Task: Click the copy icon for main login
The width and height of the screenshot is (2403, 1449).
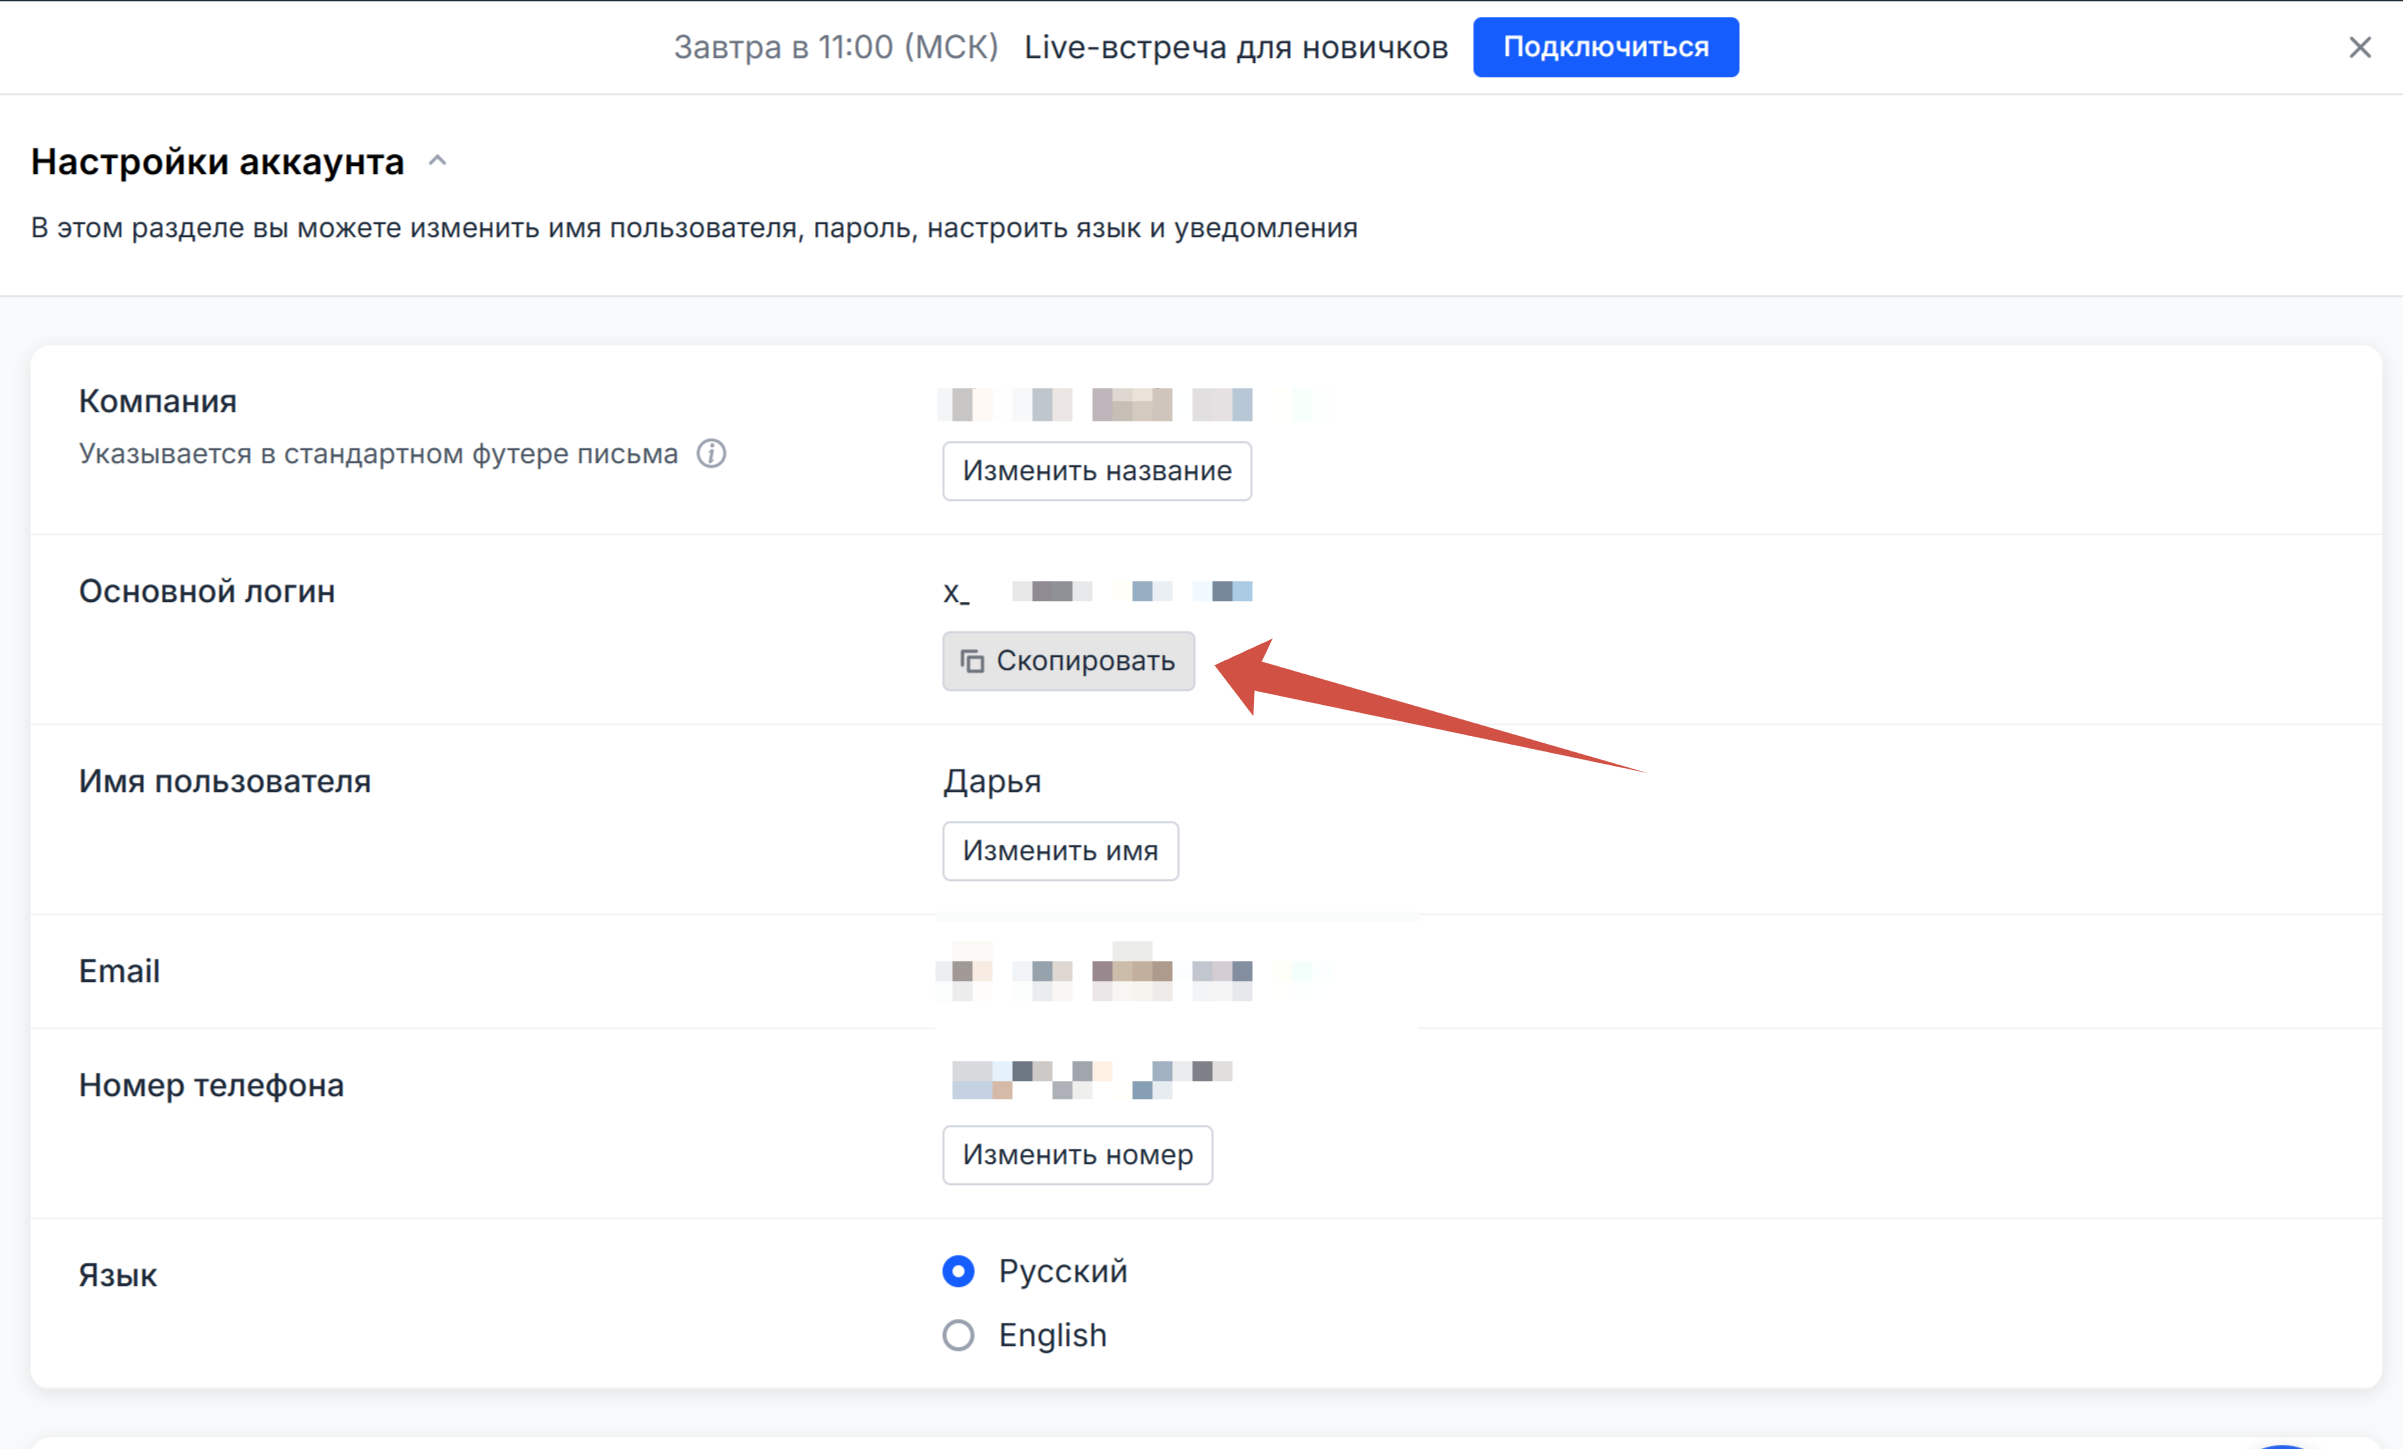Action: pos(972,661)
